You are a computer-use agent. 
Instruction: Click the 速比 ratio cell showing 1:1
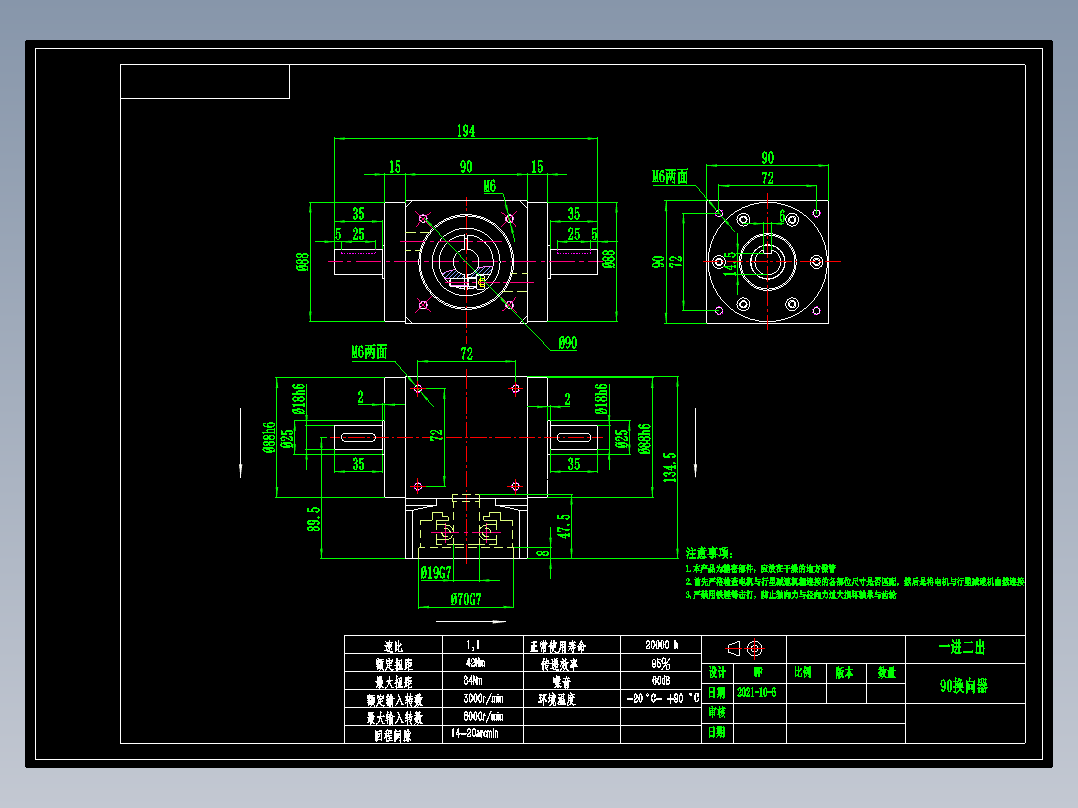(x=475, y=646)
